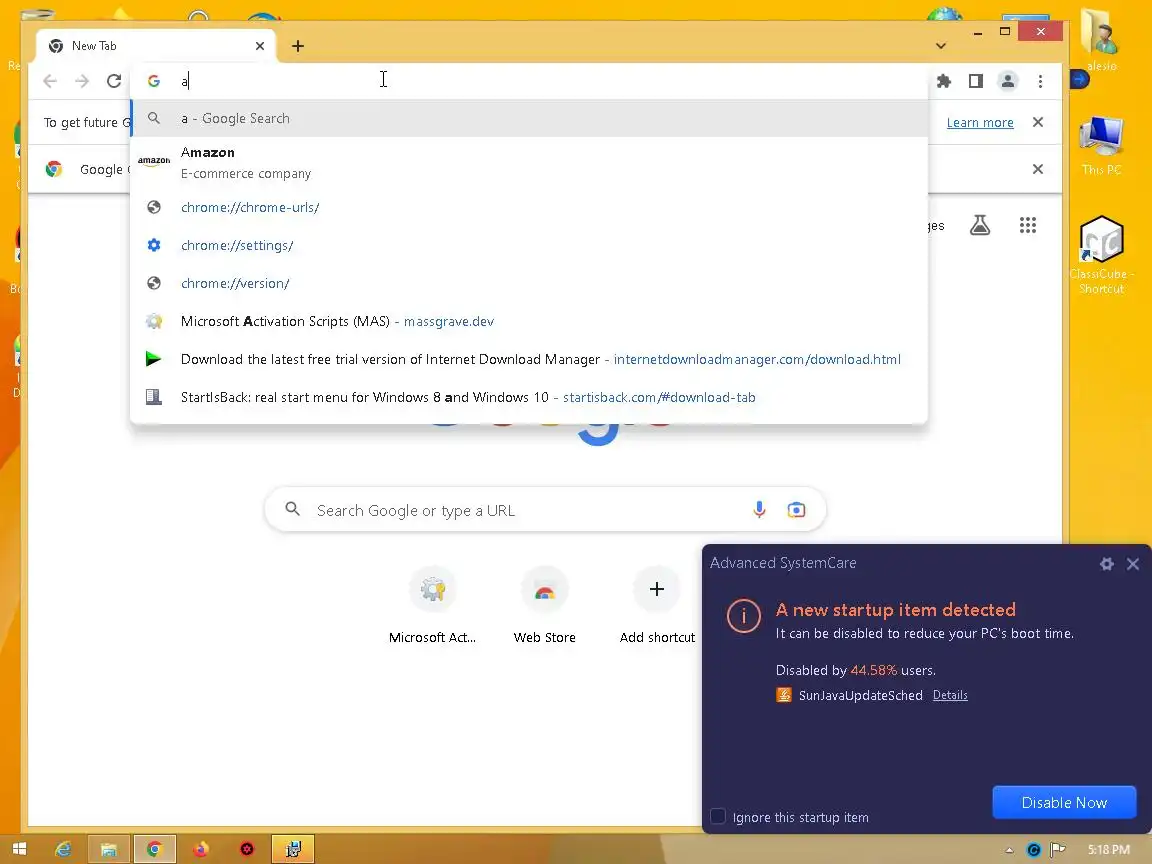1152x864 pixels.
Task: Open Microsoft Act... shortcut tile
Action: coord(432,605)
